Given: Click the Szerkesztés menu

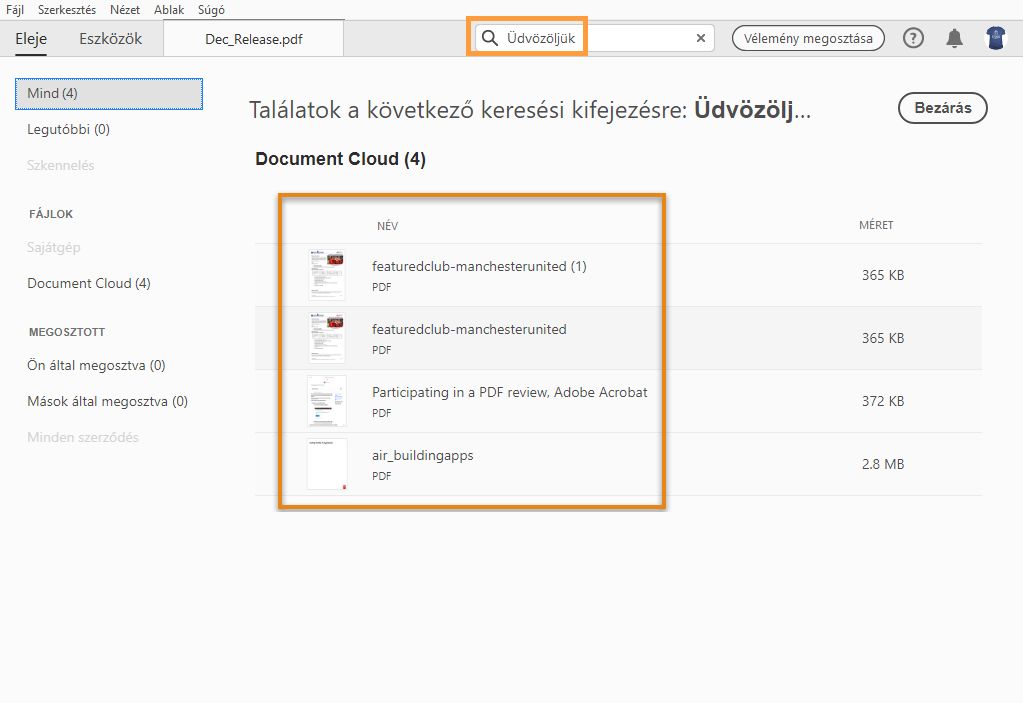Looking at the screenshot, I should [x=66, y=9].
